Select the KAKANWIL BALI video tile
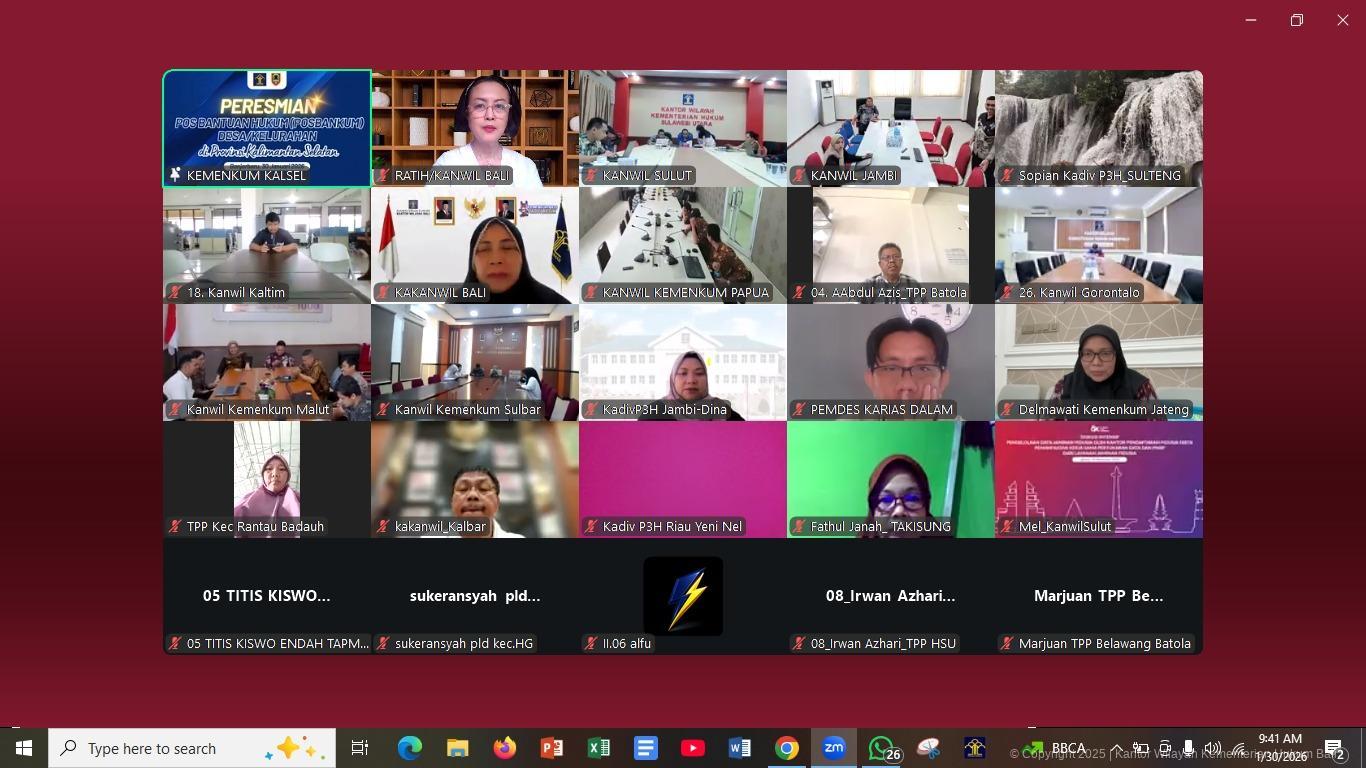The height and width of the screenshot is (768, 1366). (475, 245)
